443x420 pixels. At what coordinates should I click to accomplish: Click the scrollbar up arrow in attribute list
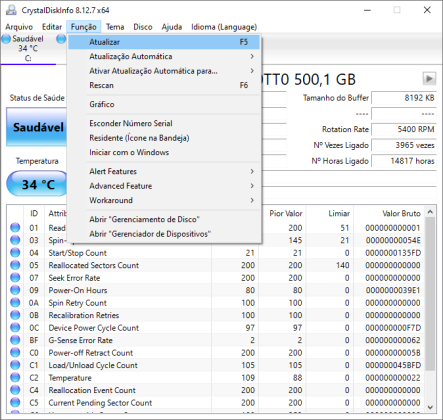pyautogui.click(x=430, y=212)
